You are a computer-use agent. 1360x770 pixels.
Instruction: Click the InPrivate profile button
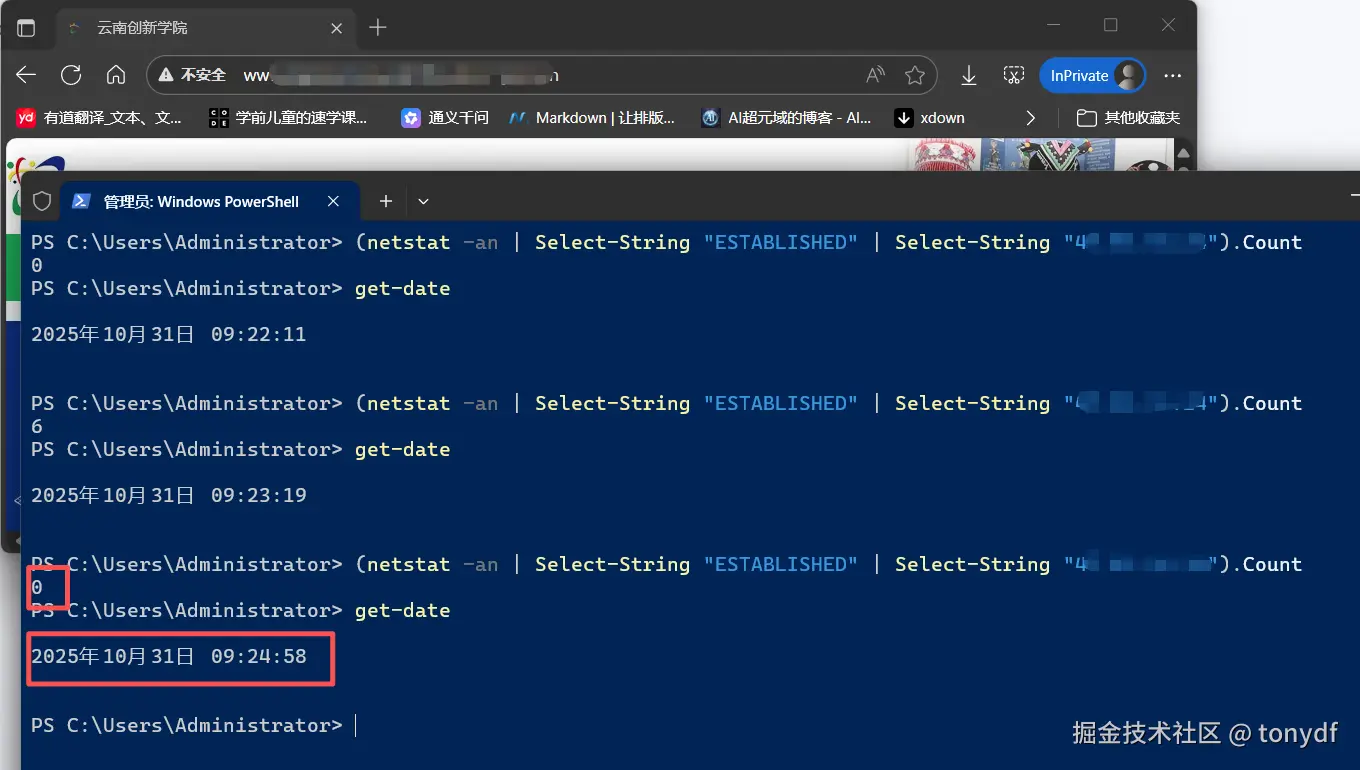click(x=1092, y=75)
